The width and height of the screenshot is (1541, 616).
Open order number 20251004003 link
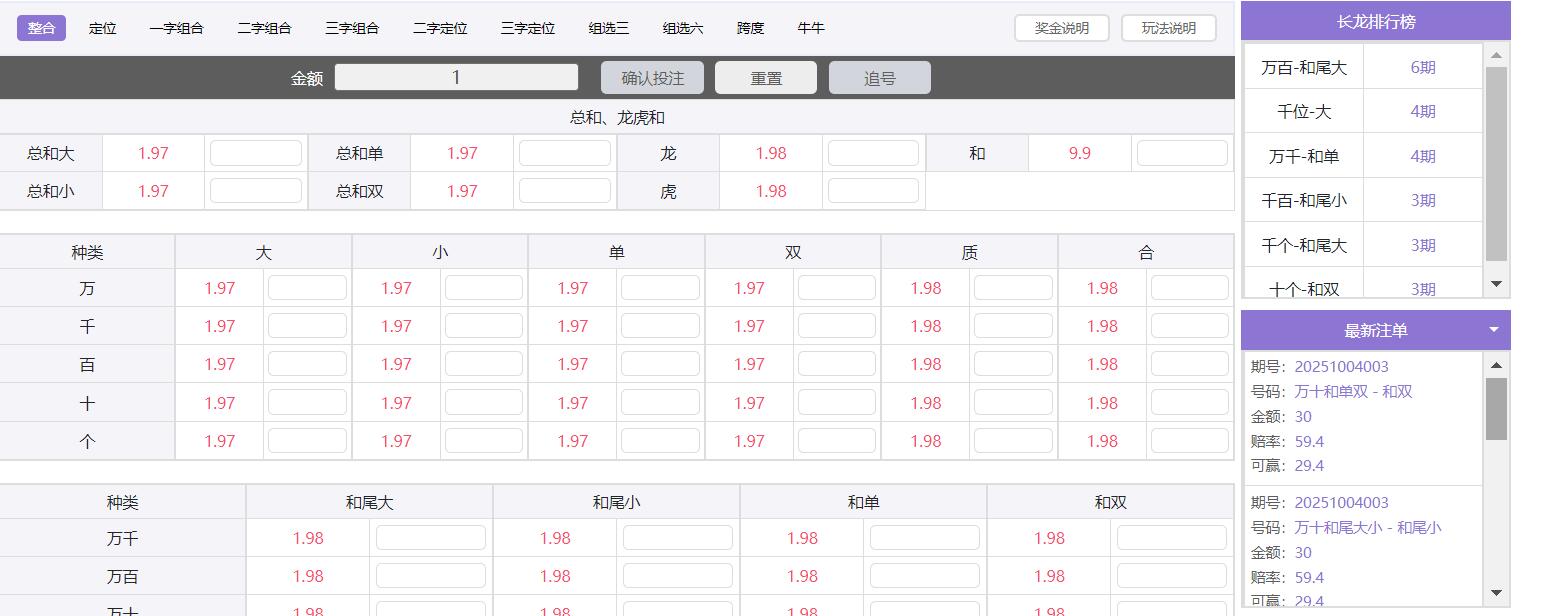click(1342, 366)
